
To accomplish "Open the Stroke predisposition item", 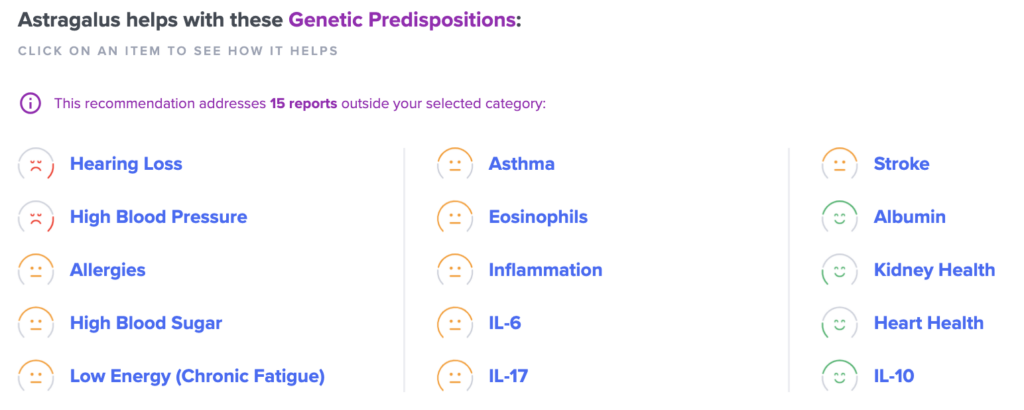I will pos(901,164).
